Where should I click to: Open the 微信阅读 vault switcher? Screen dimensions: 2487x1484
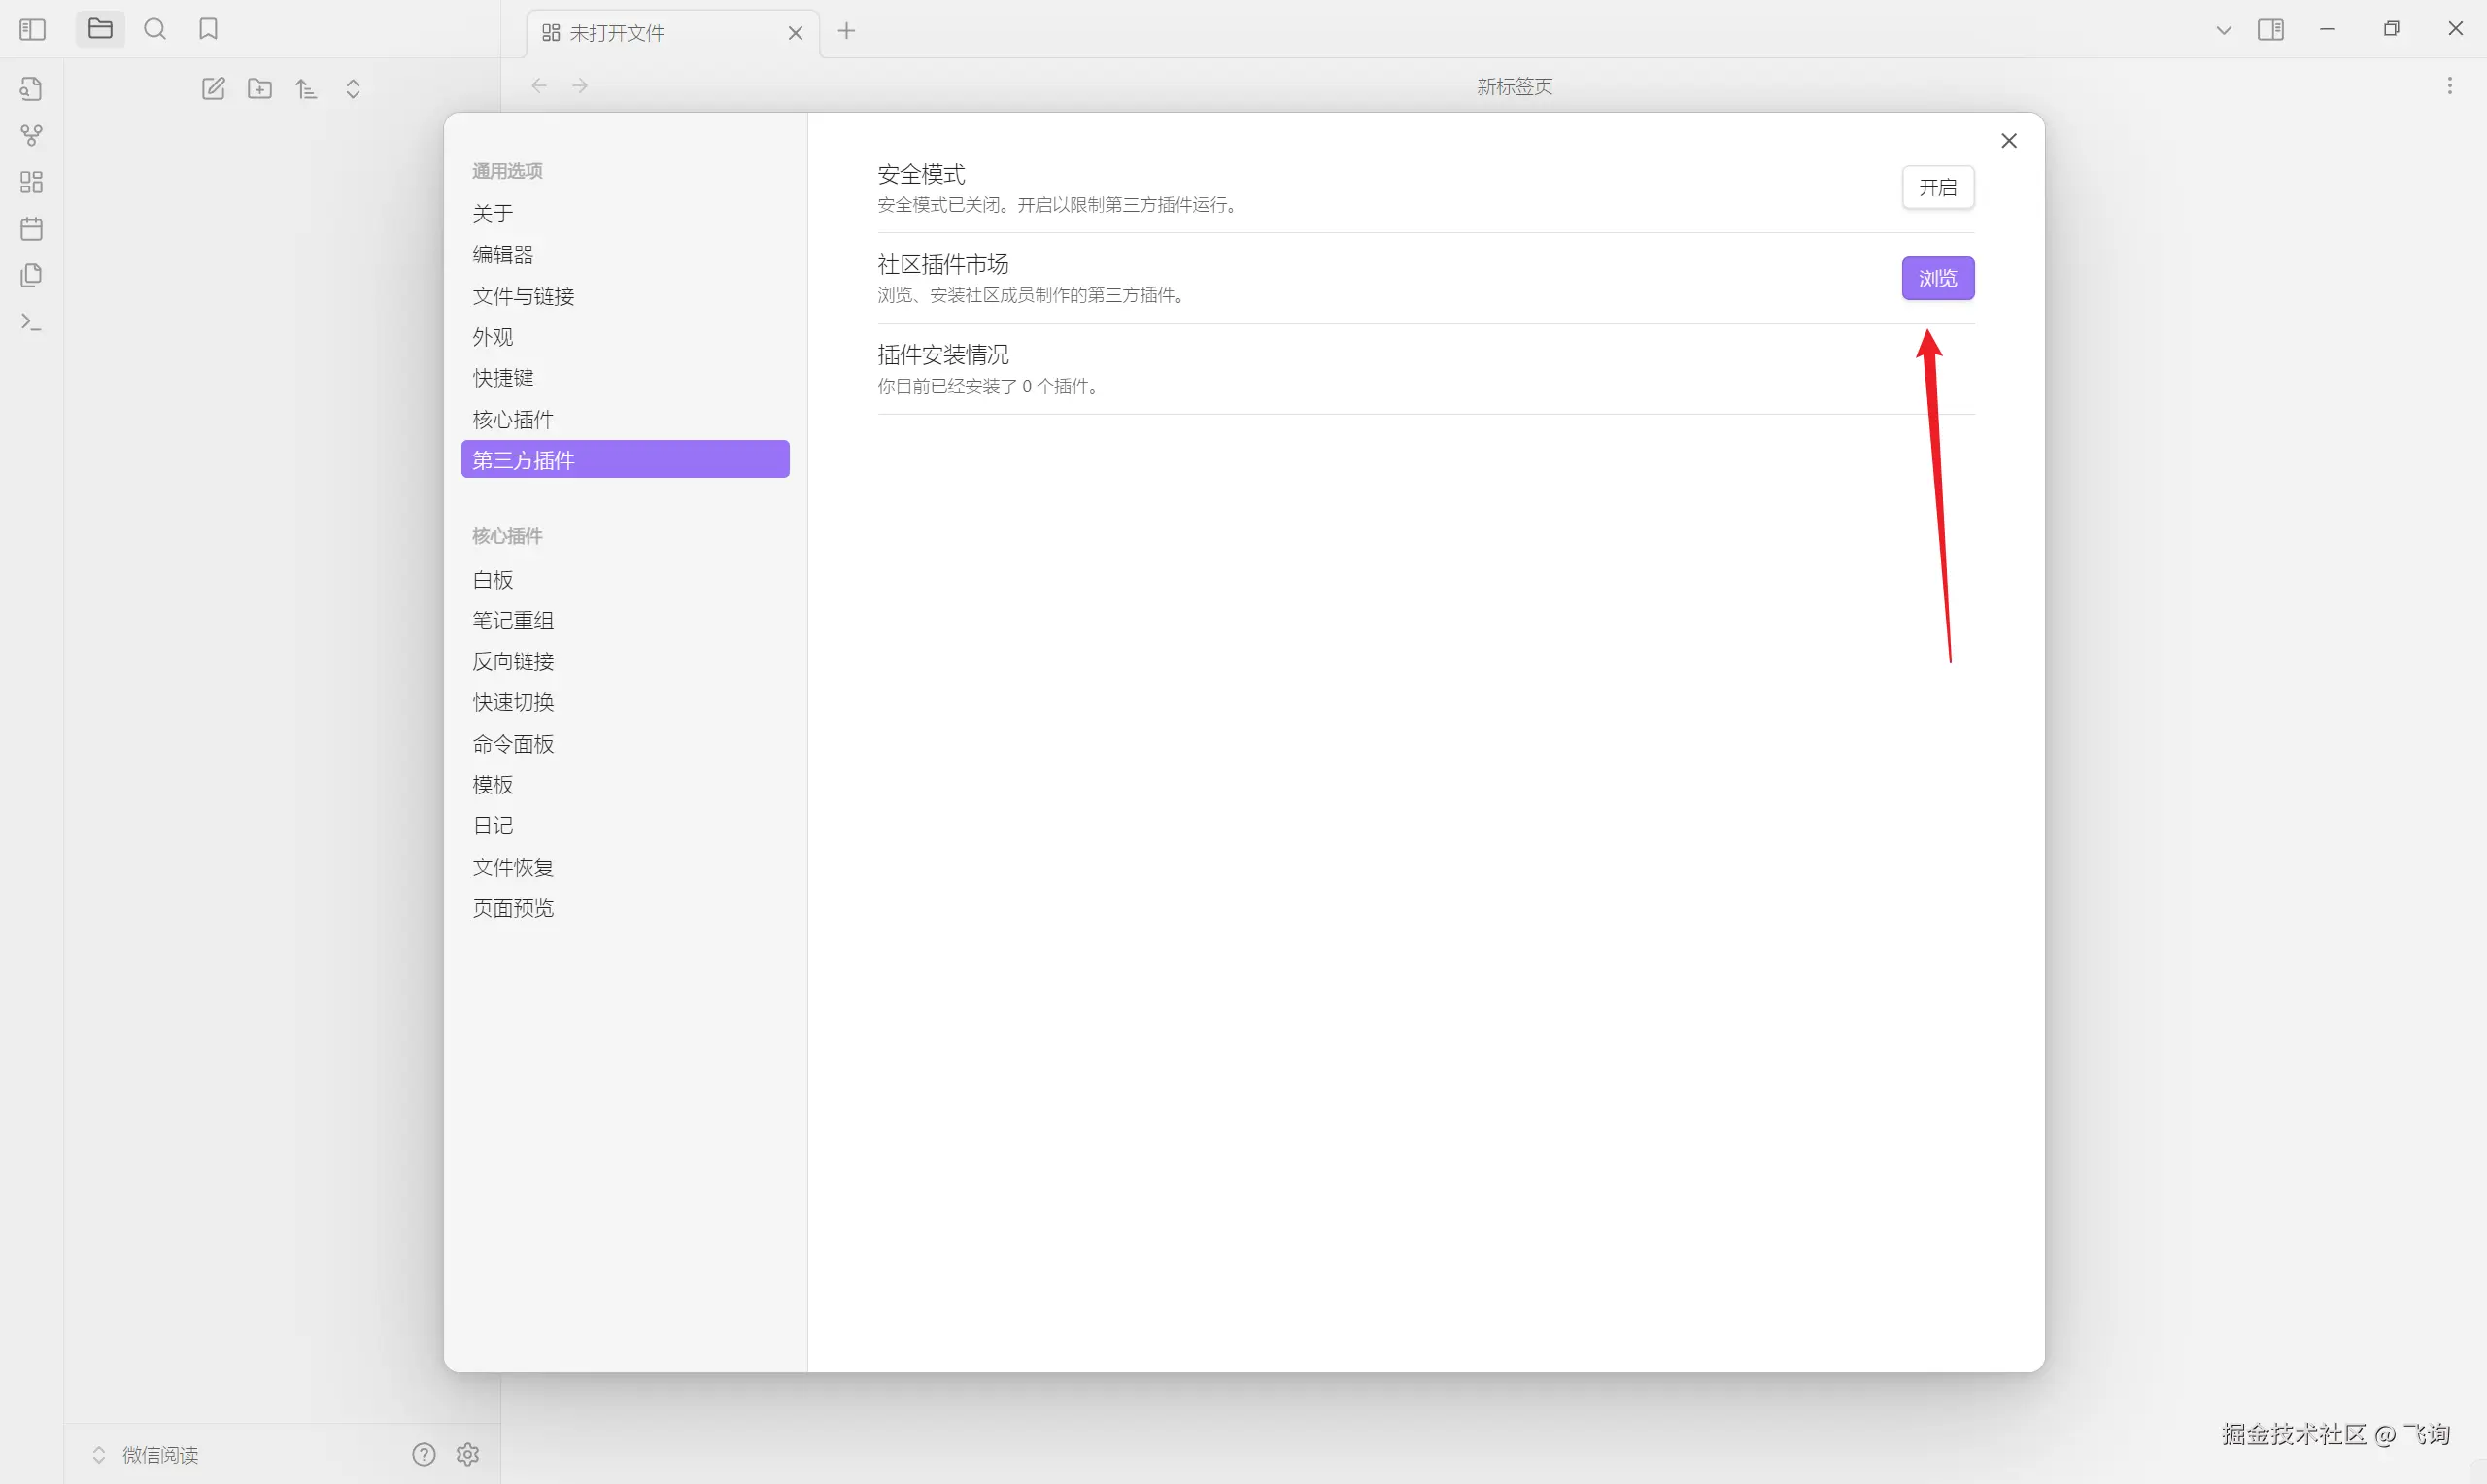coord(159,1455)
